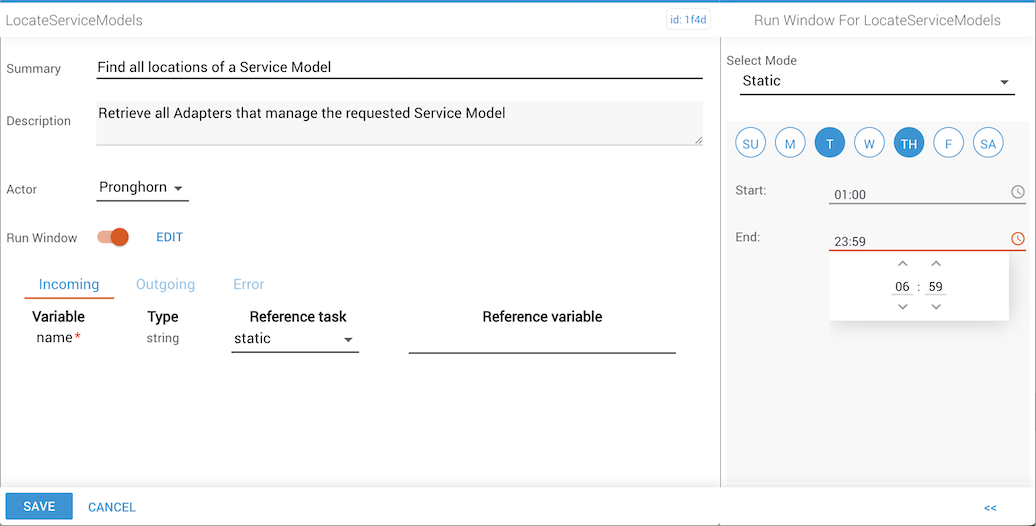
Task: Click the Type column header
Action: [163, 317]
